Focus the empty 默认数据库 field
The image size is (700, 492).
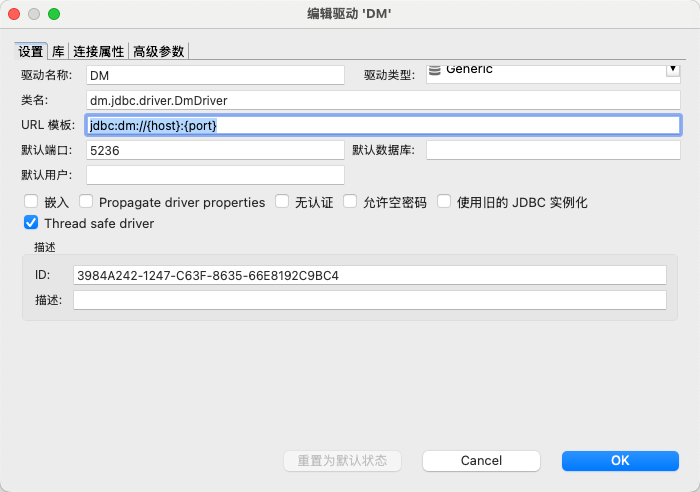click(553, 150)
